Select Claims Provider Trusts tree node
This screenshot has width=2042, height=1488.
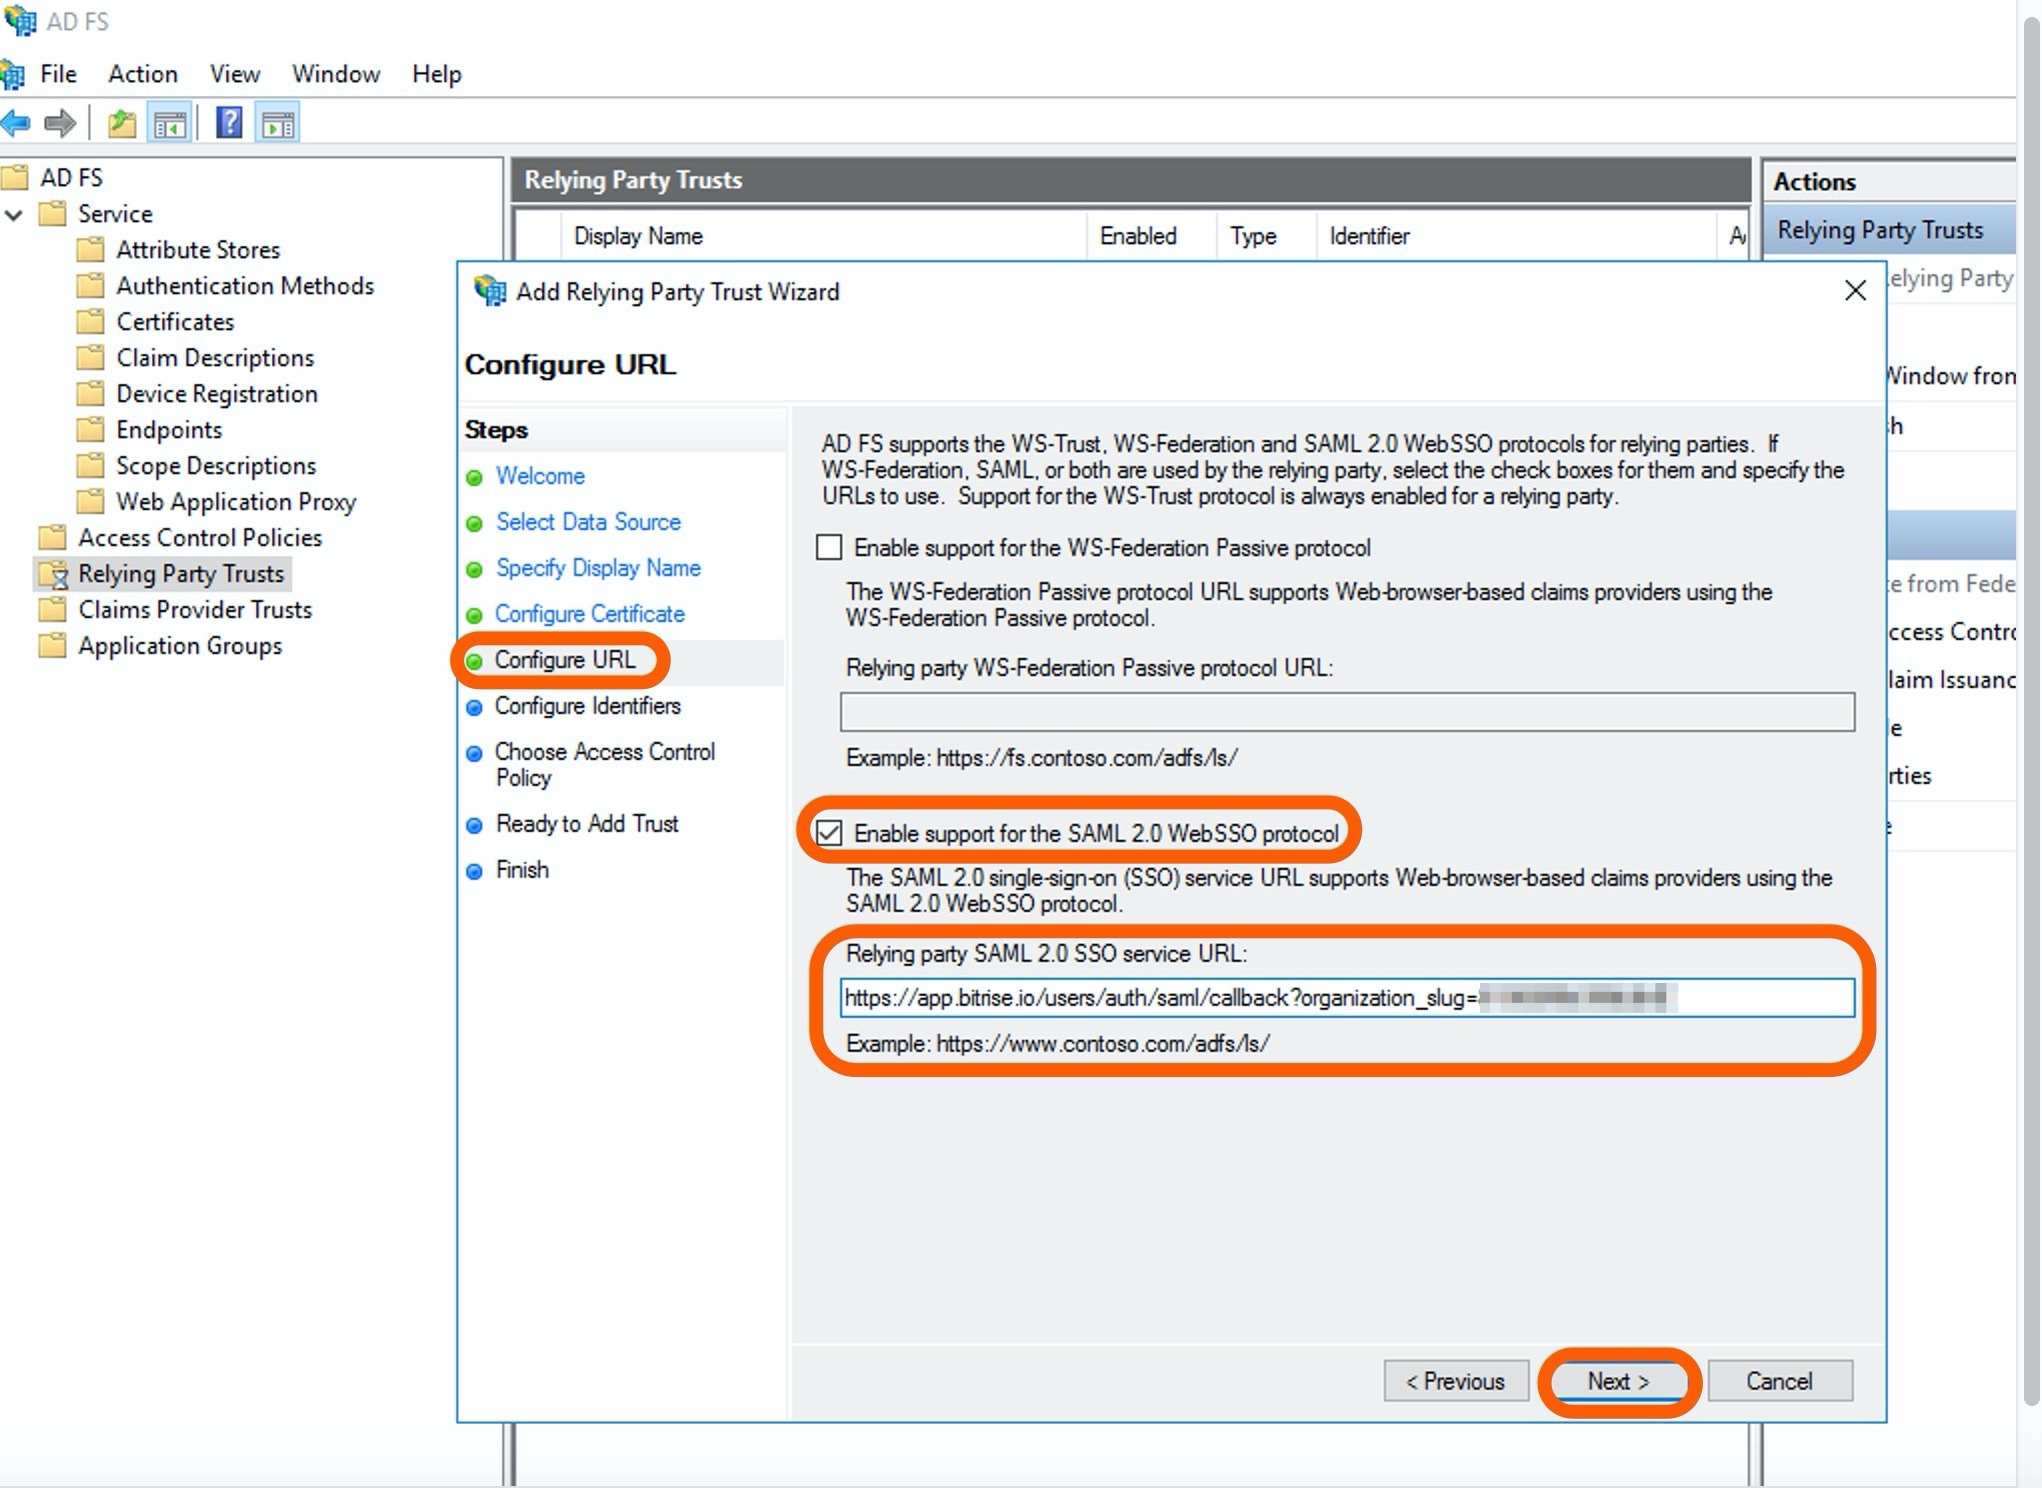tap(195, 609)
